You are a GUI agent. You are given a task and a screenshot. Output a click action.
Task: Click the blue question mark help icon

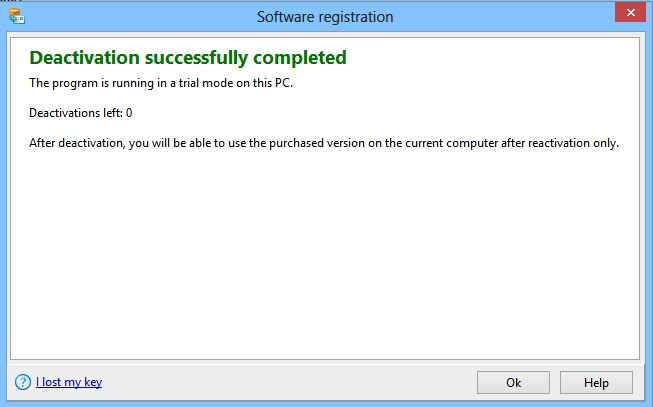point(22,382)
